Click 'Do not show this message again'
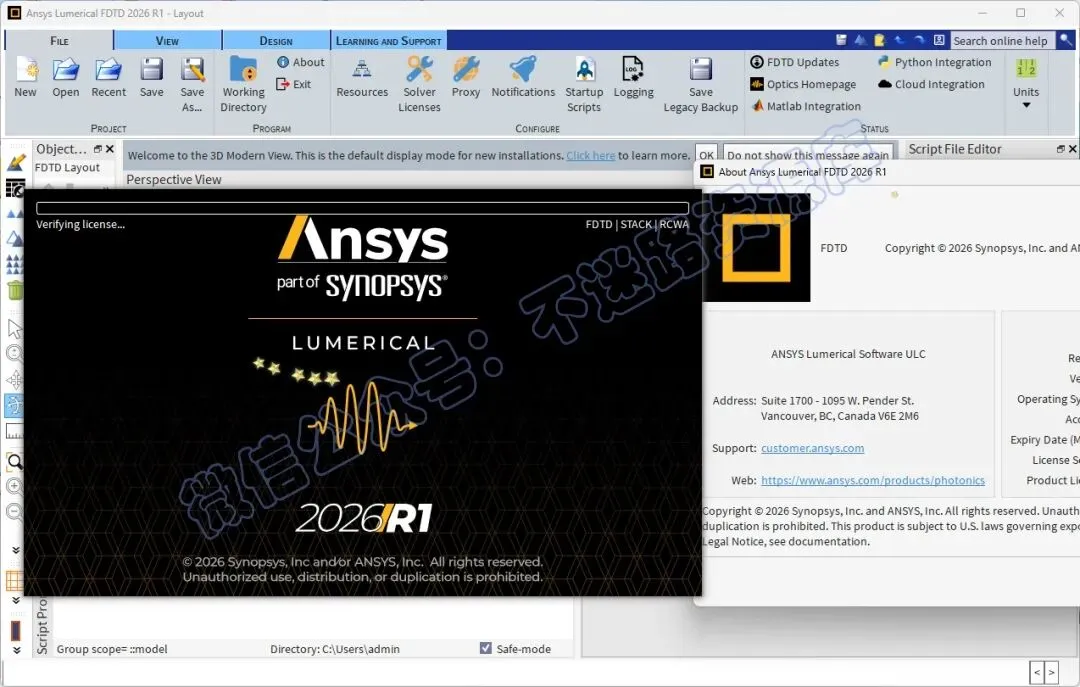1080x687 pixels. pos(808,155)
